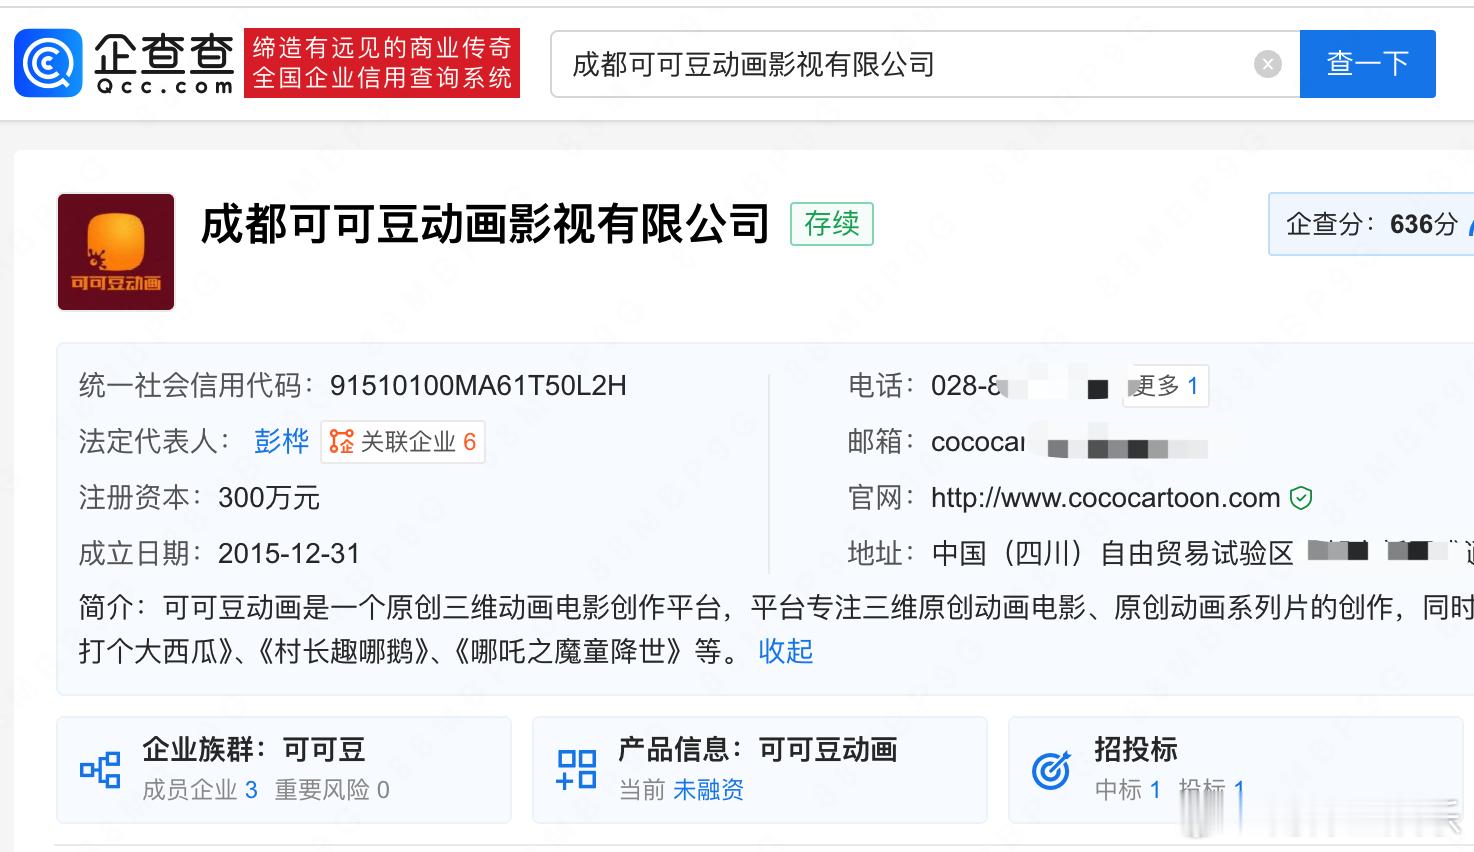The width and height of the screenshot is (1474, 852).
Task: Visit http://www.cococartoon.com website link
Action: pos(1105,498)
